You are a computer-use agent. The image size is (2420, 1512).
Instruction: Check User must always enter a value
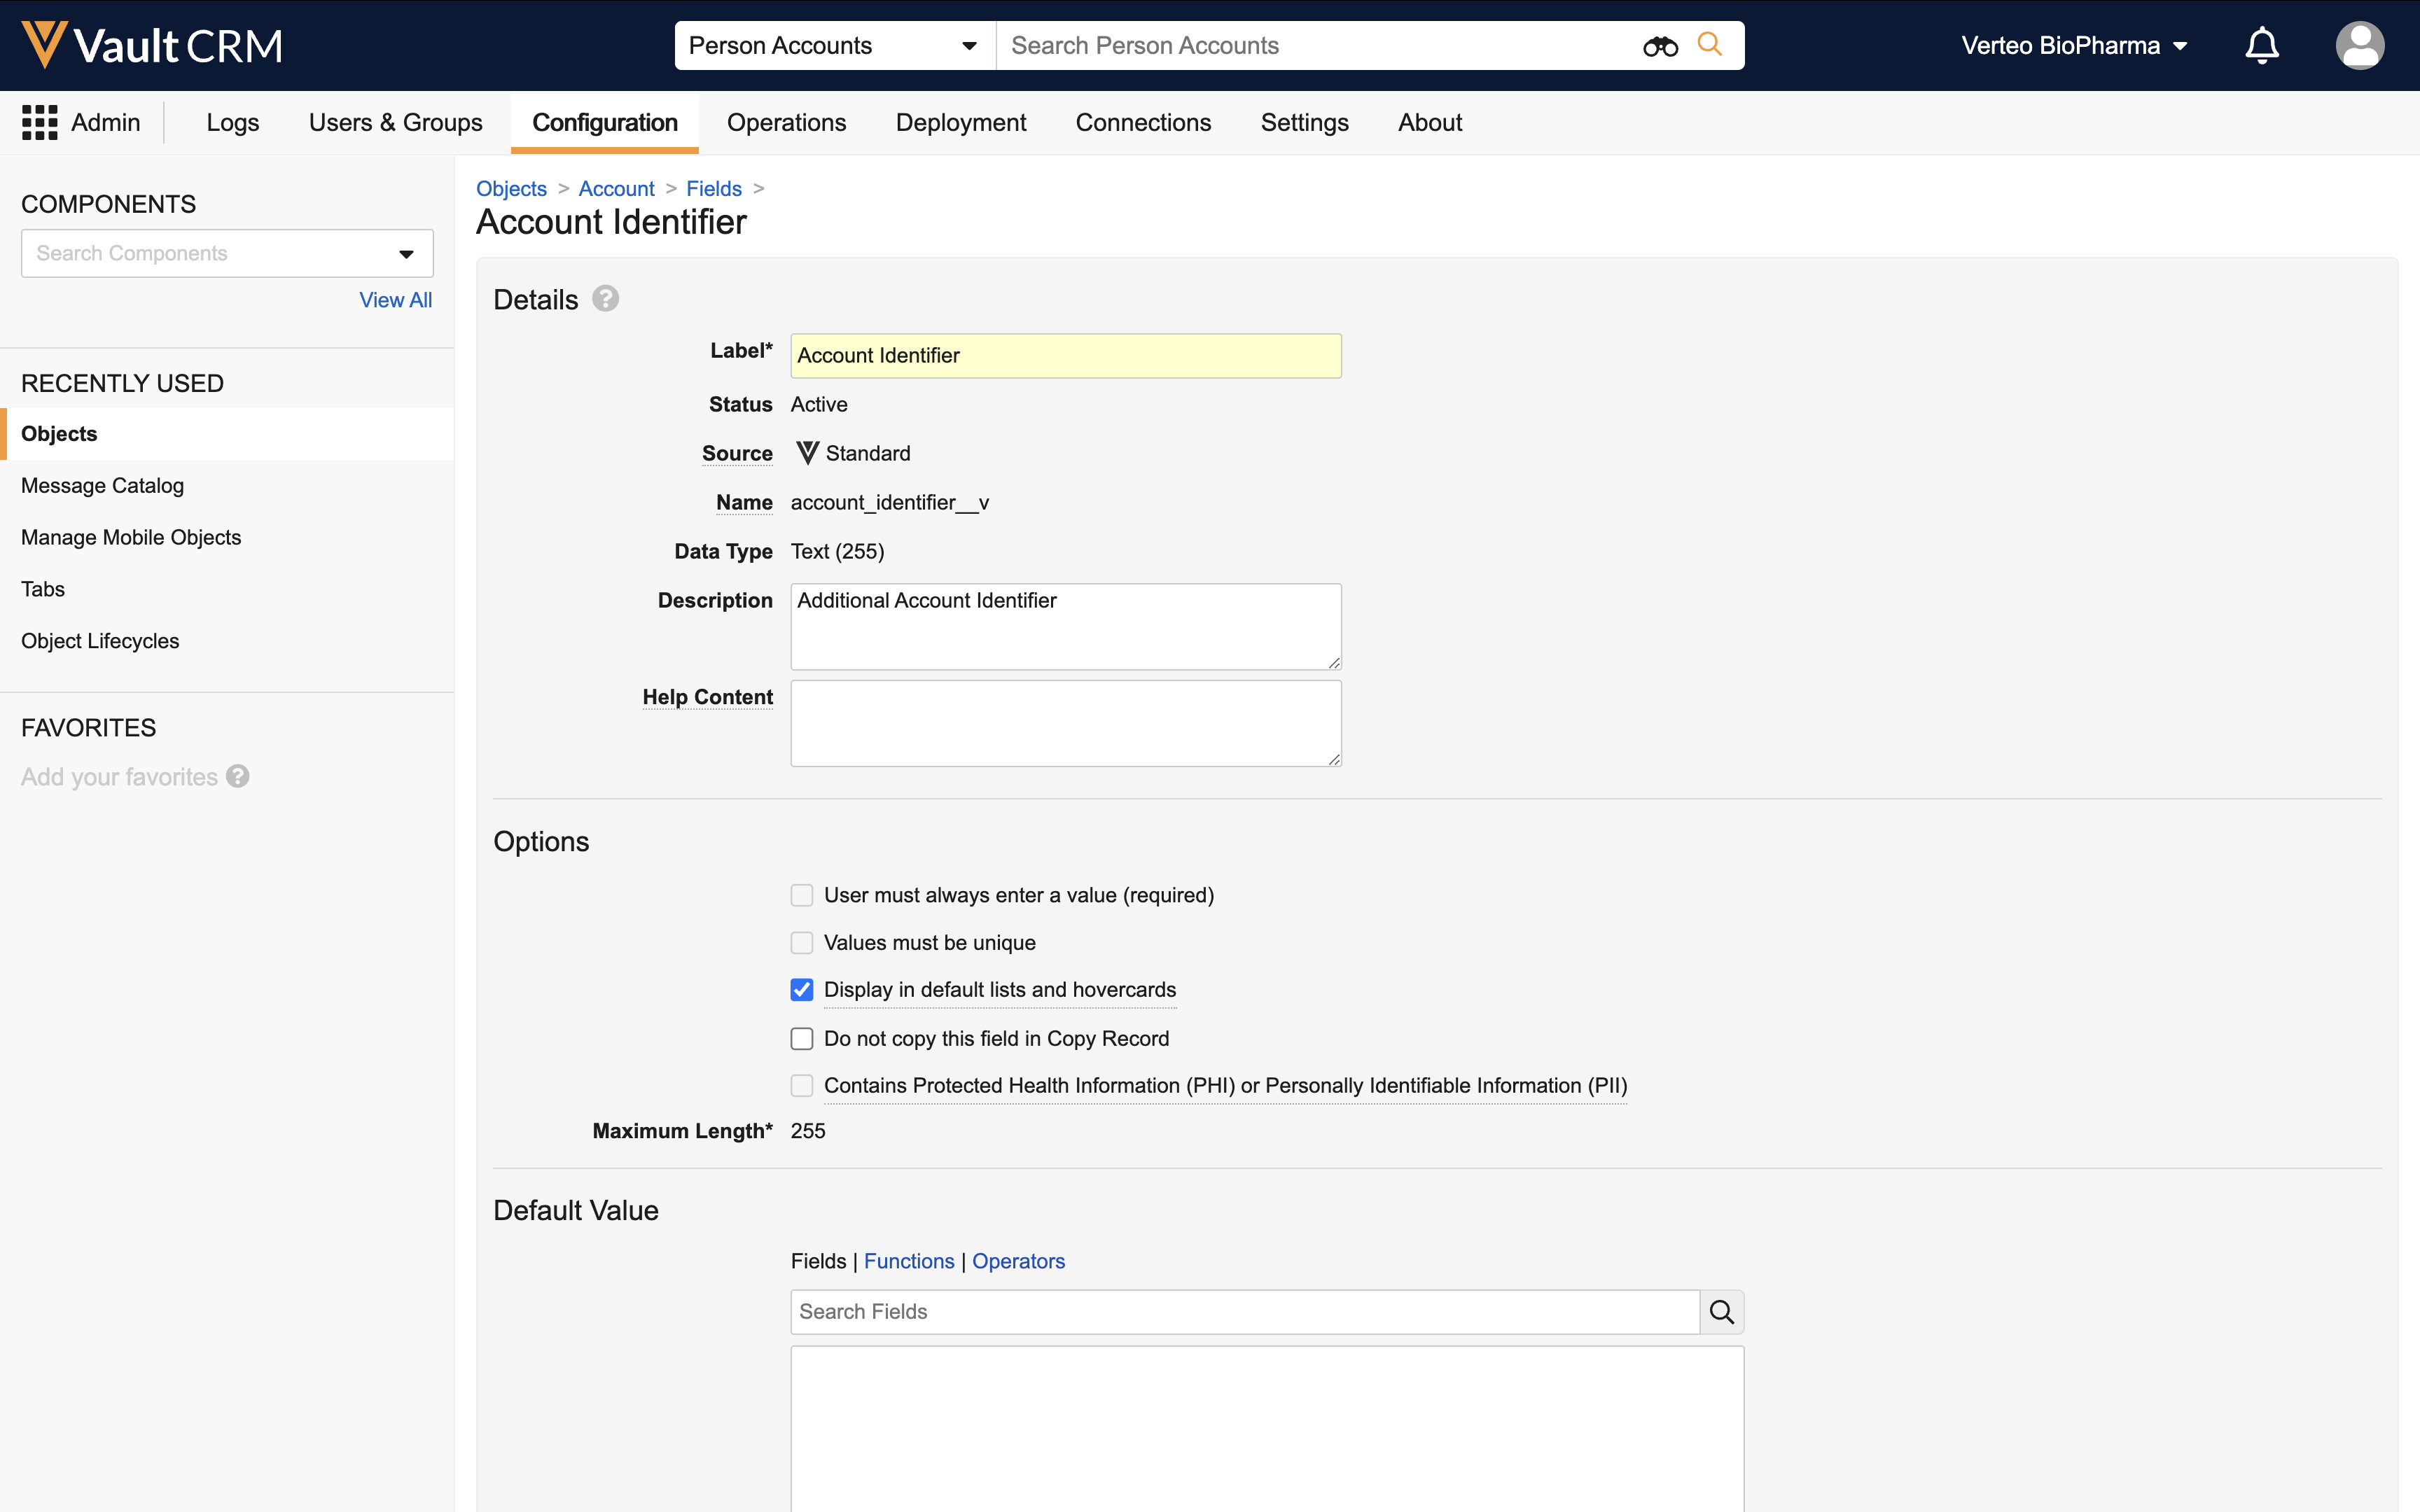pos(802,895)
